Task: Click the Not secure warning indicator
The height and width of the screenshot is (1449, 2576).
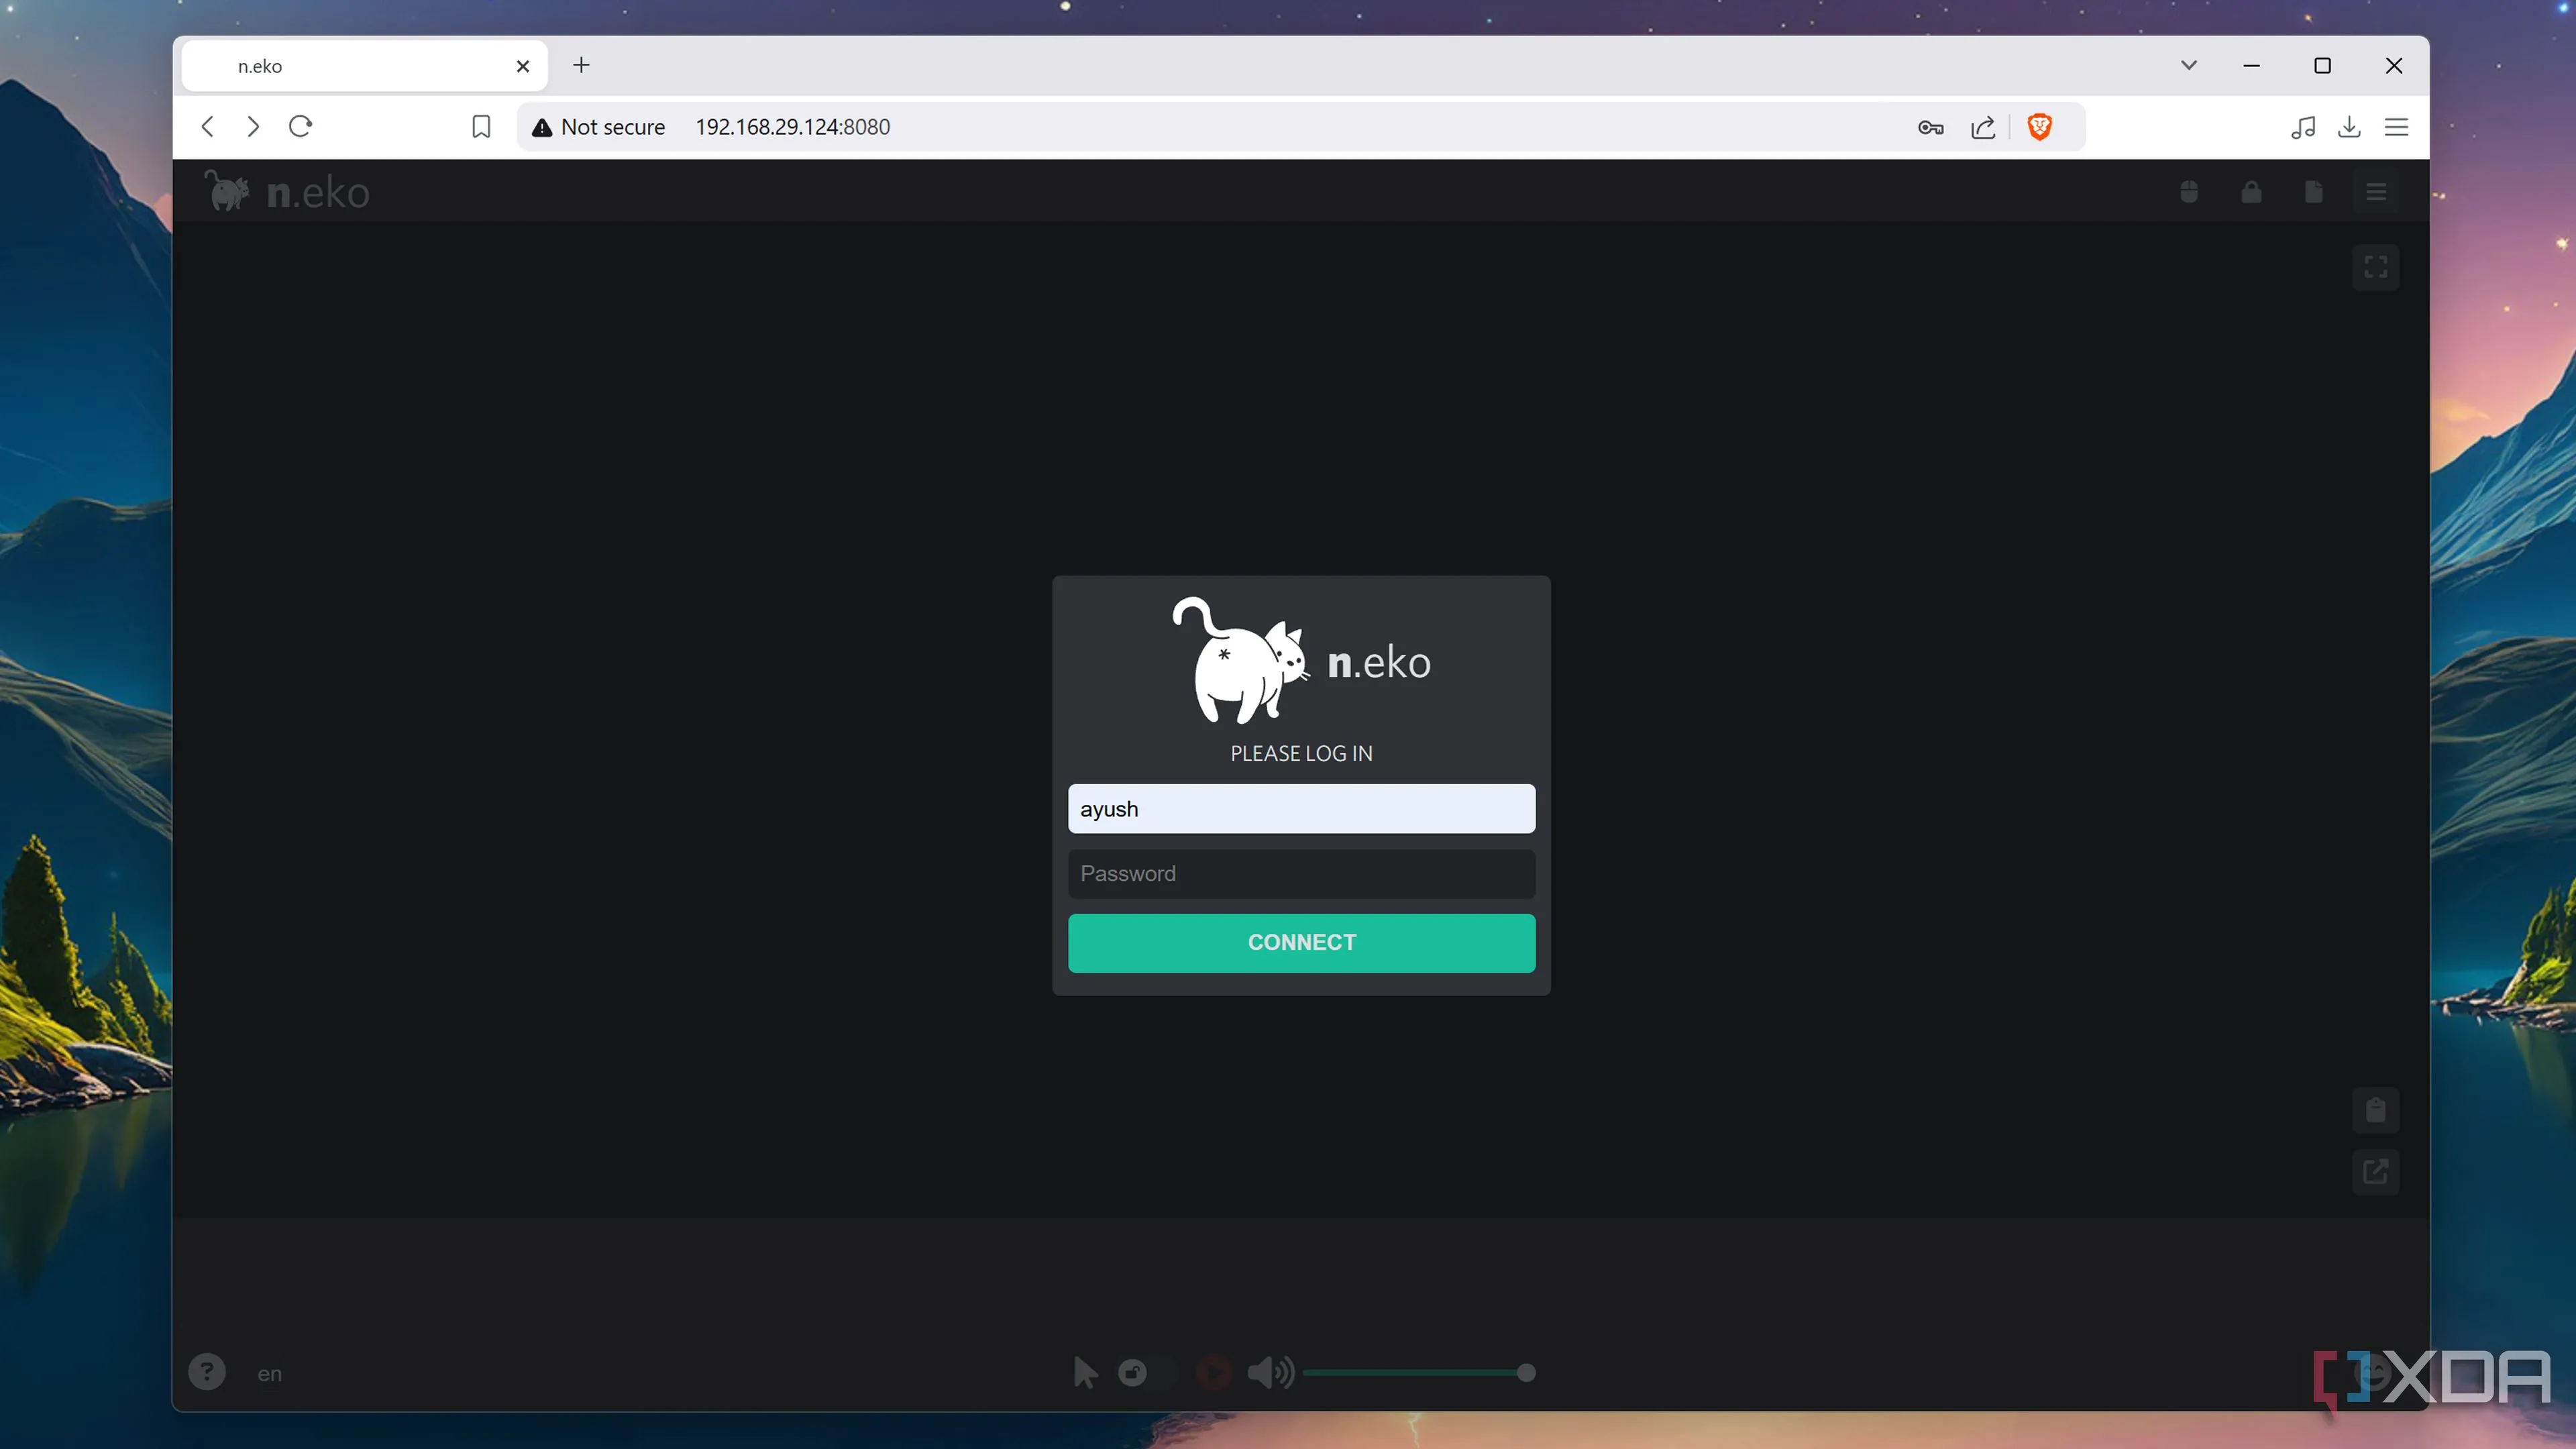Action: pos(598,127)
